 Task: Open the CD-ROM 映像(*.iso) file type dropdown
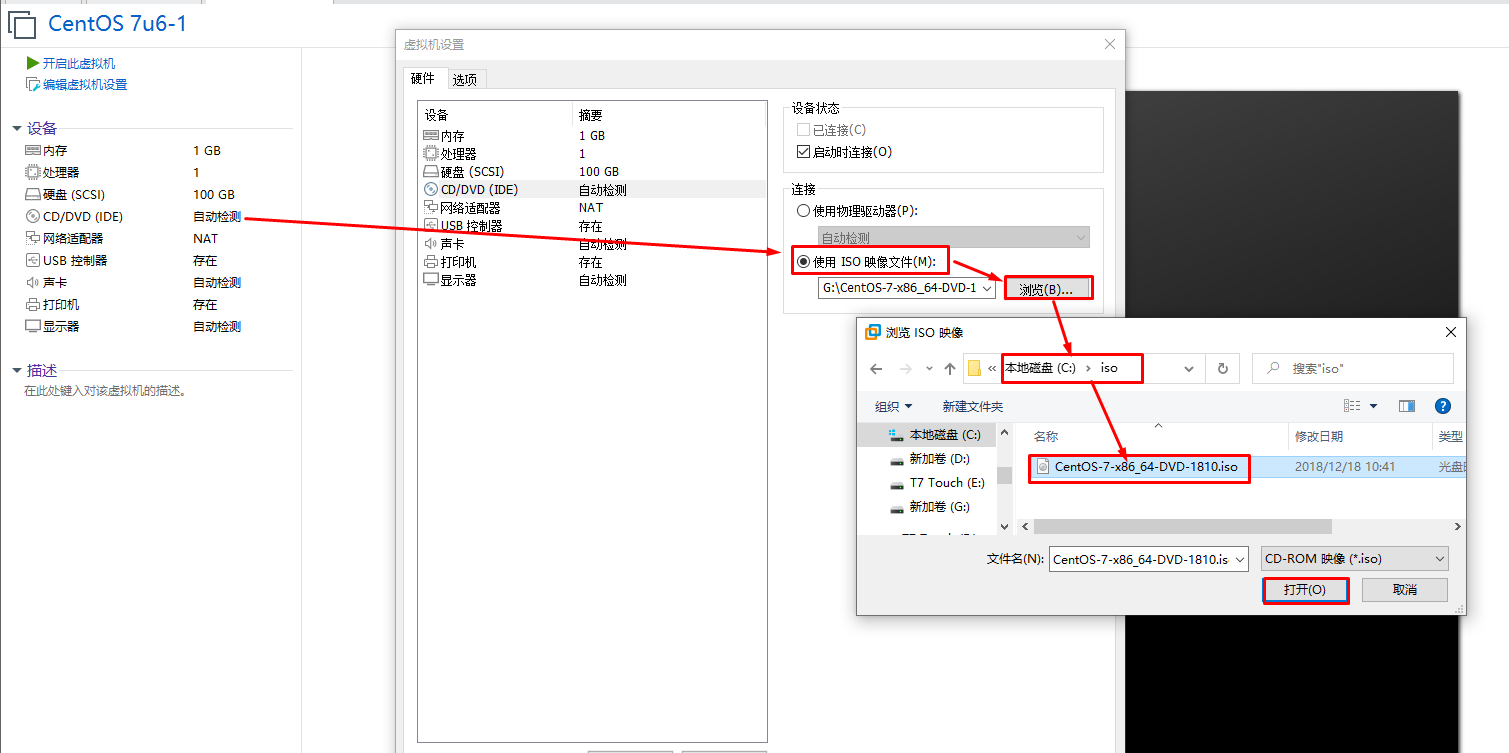1440,558
